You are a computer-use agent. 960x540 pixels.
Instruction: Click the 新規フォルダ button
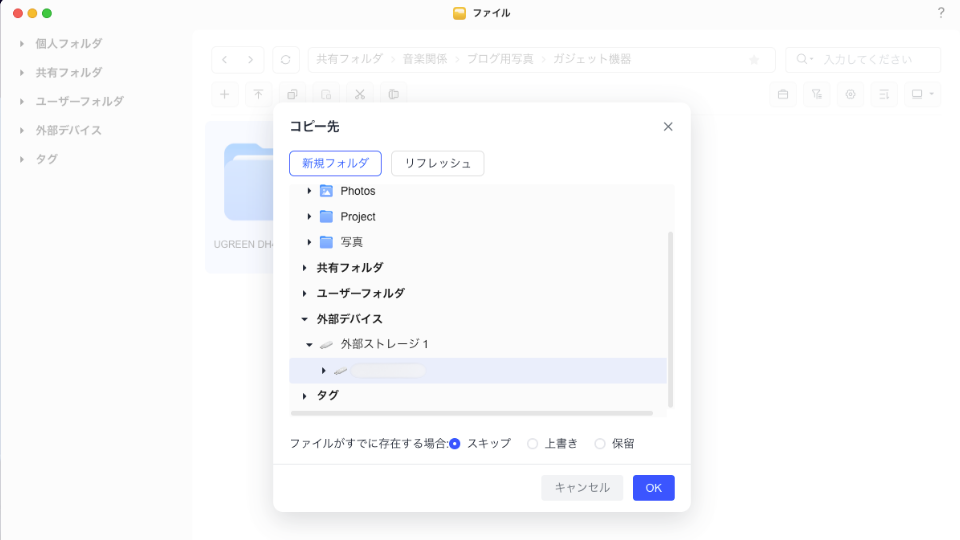pyautogui.click(x=335, y=163)
